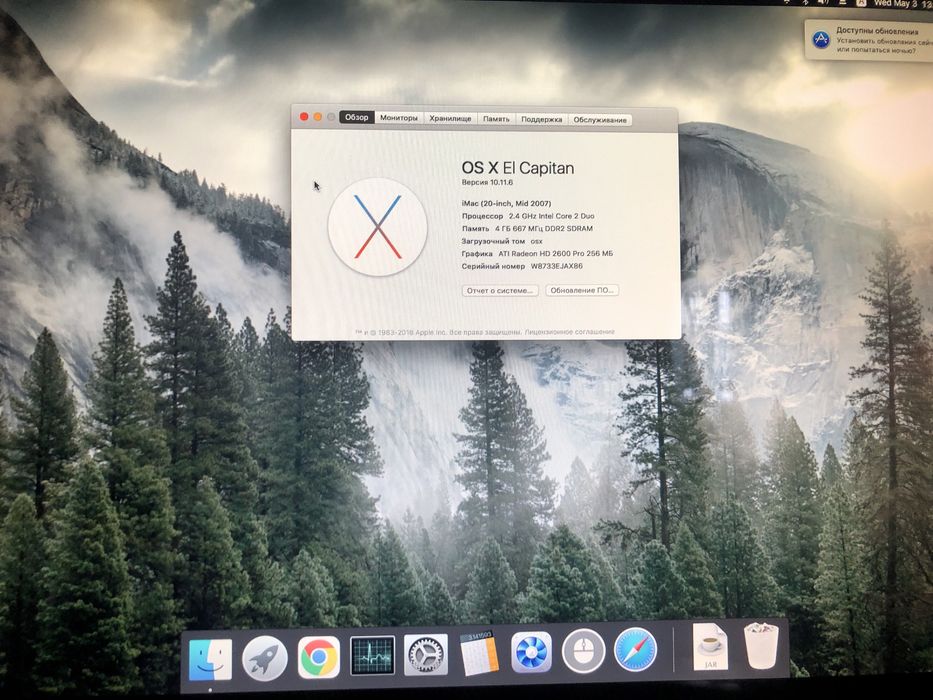Click the 4 ГБ 667 МГц DDR2 SDRAM value
933x700 pixels.
click(544, 229)
